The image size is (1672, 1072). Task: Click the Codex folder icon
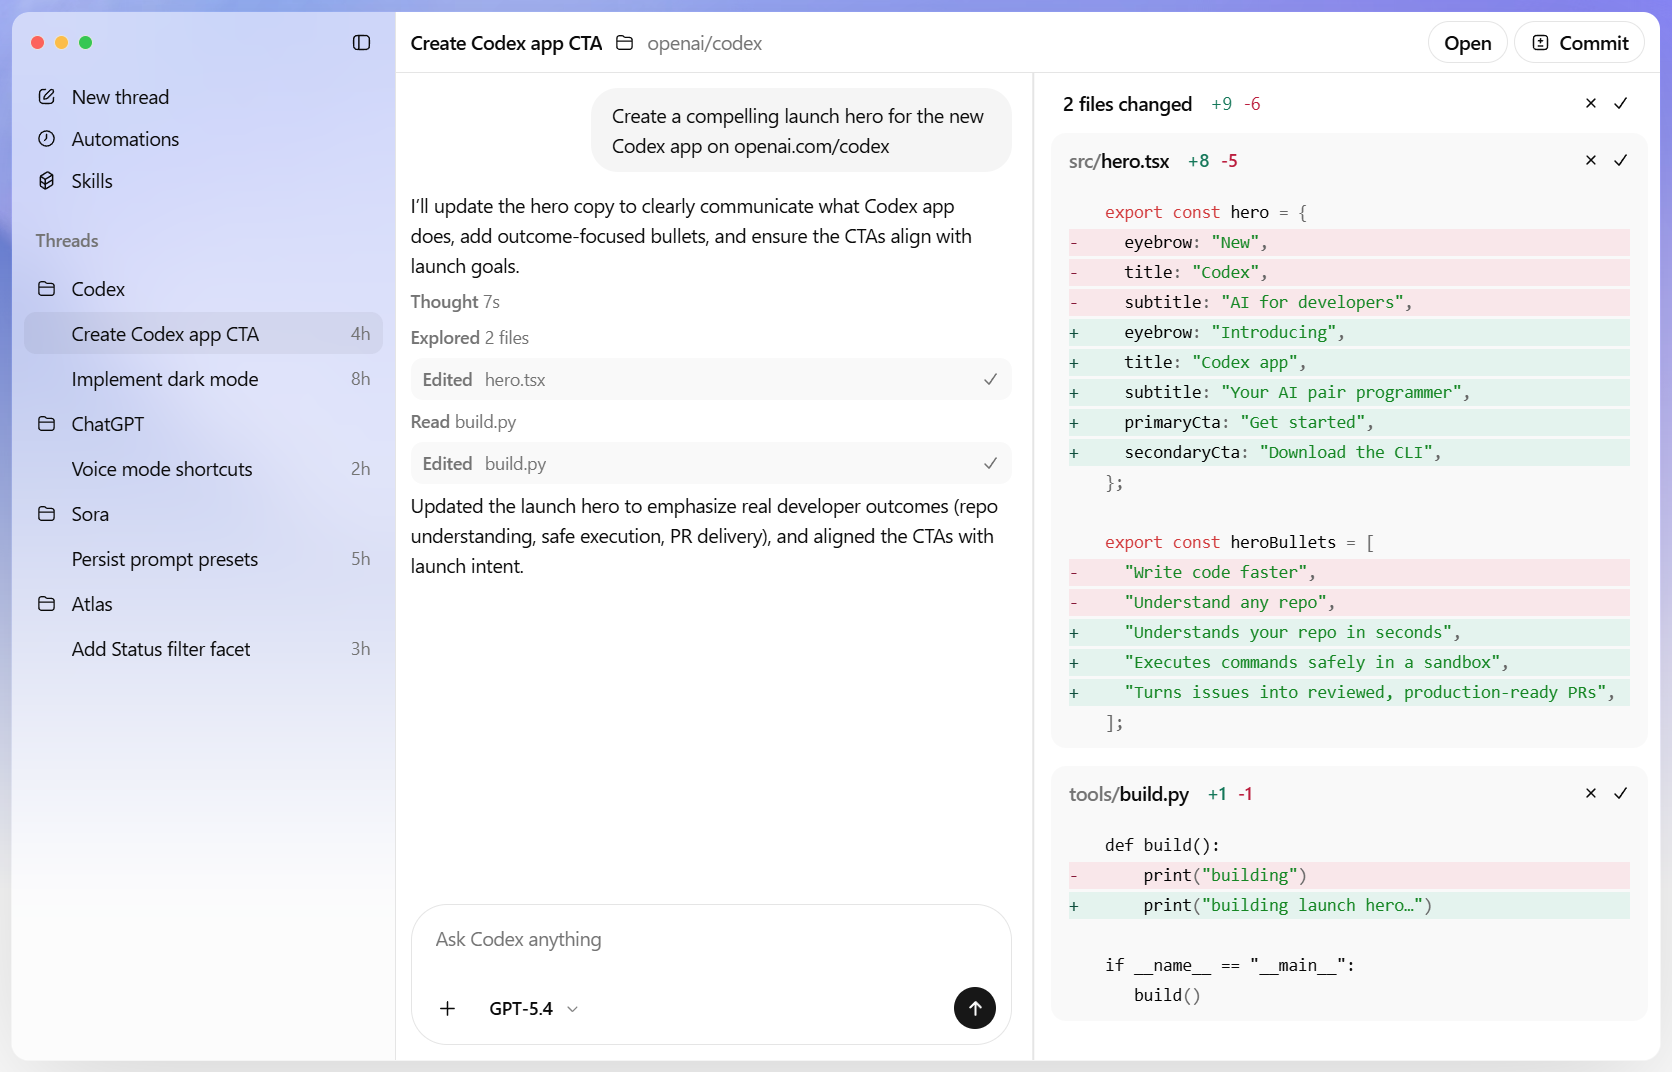[x=47, y=289]
